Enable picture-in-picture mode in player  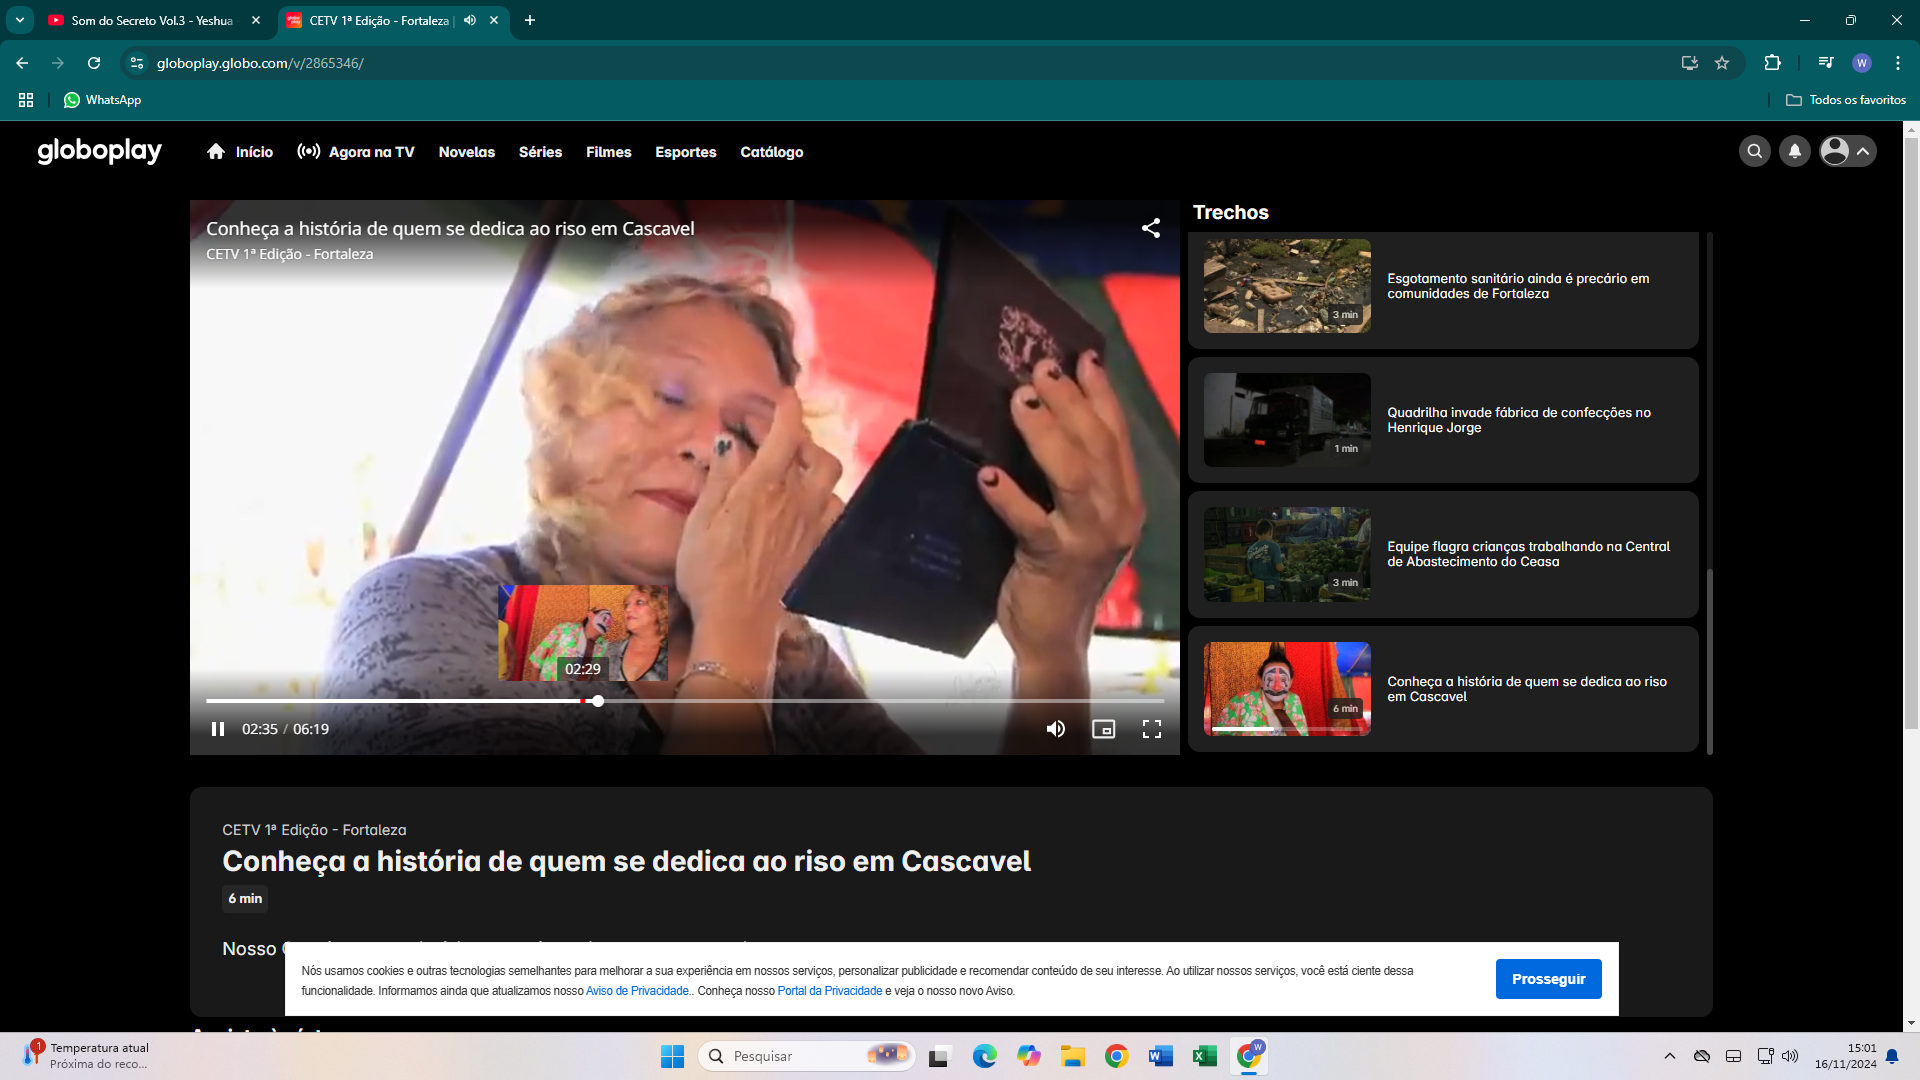click(1103, 729)
